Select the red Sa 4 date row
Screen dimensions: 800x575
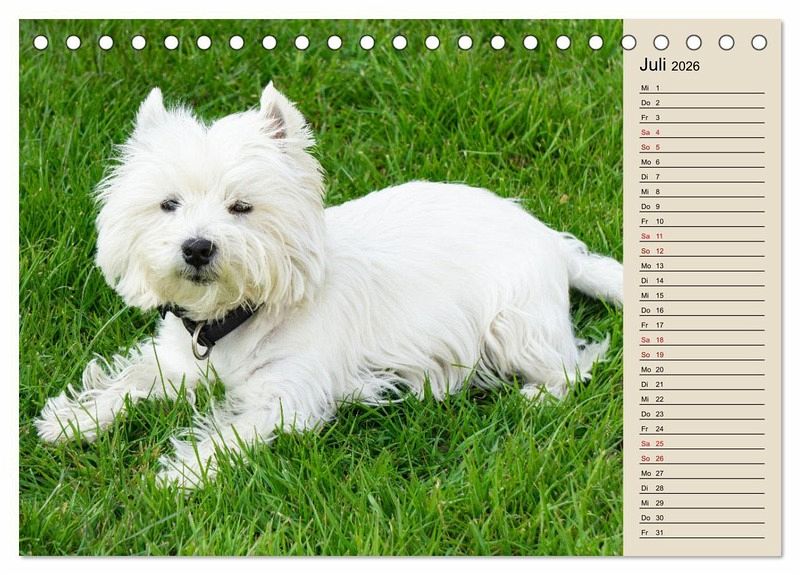click(x=700, y=132)
